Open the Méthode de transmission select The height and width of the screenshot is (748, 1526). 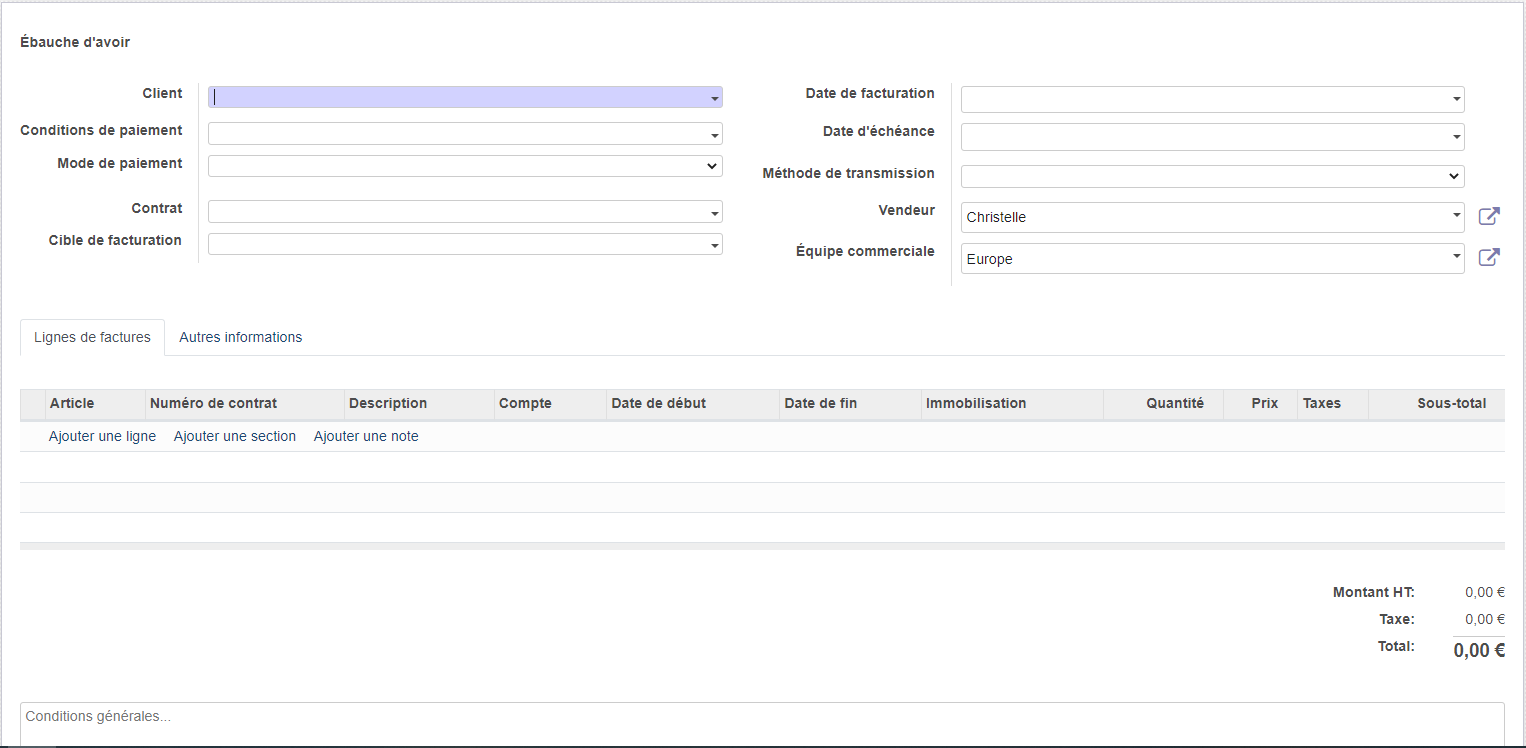coord(1212,176)
